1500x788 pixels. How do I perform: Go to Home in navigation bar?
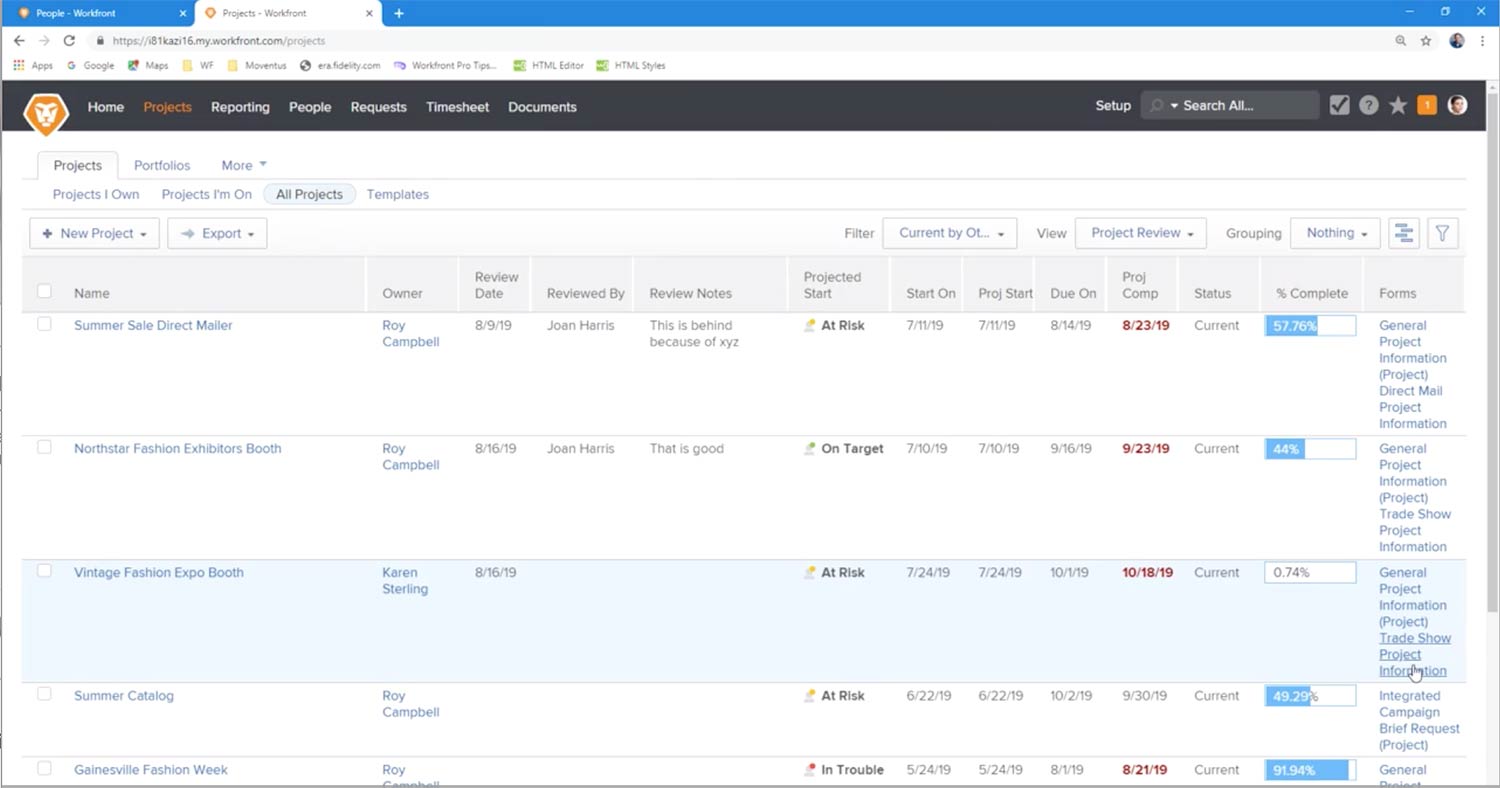click(x=106, y=107)
